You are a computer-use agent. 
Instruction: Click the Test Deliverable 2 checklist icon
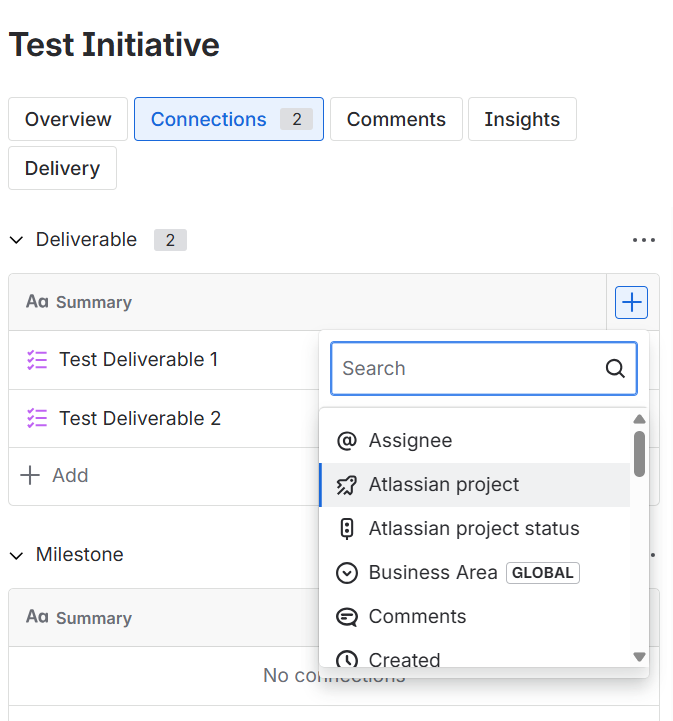[x=37, y=418]
